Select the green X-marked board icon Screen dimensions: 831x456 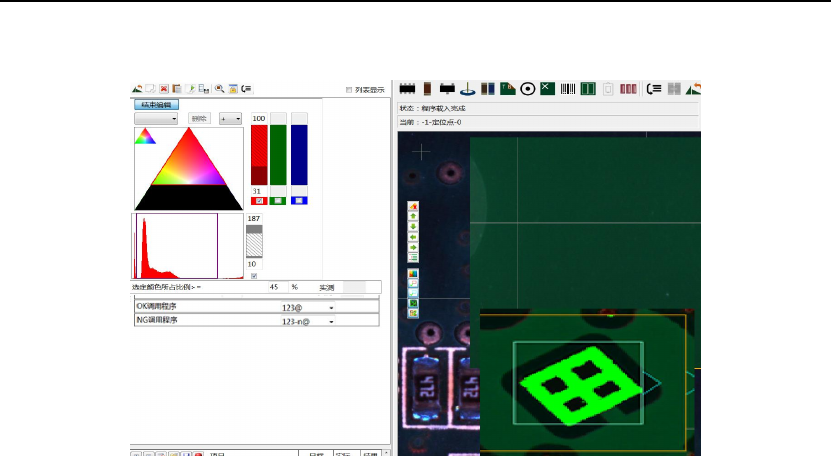click(547, 88)
